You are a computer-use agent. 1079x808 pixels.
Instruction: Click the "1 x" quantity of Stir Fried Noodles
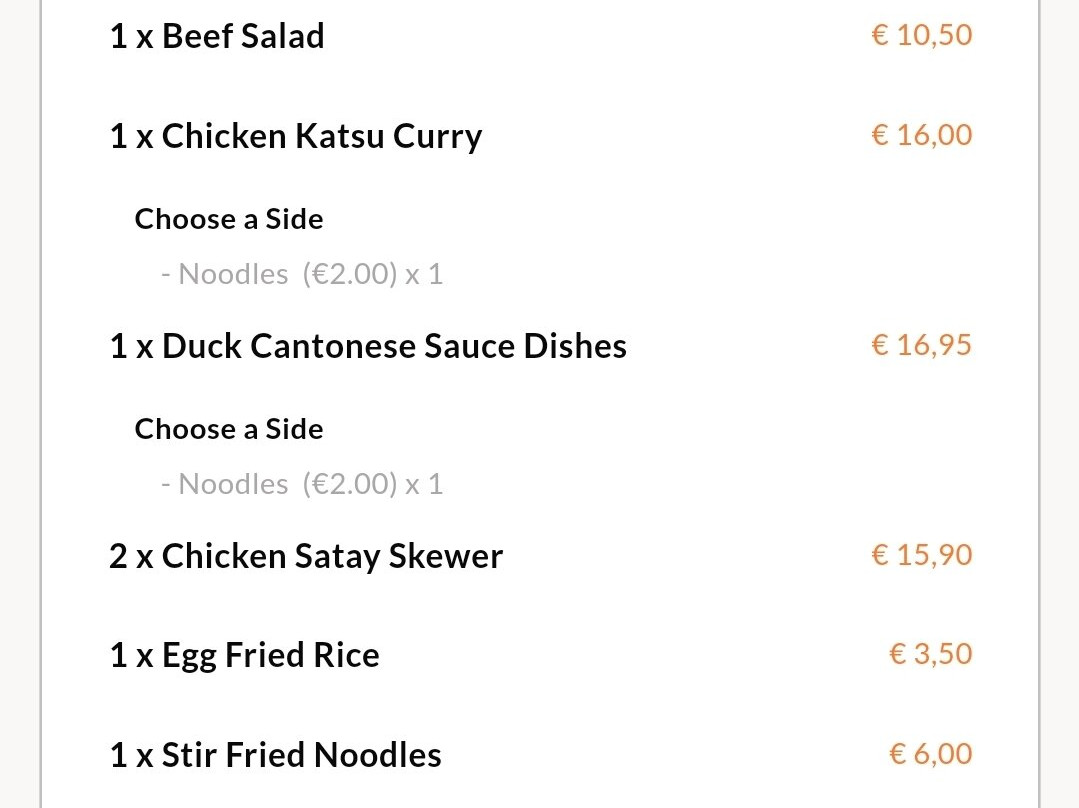pos(130,755)
